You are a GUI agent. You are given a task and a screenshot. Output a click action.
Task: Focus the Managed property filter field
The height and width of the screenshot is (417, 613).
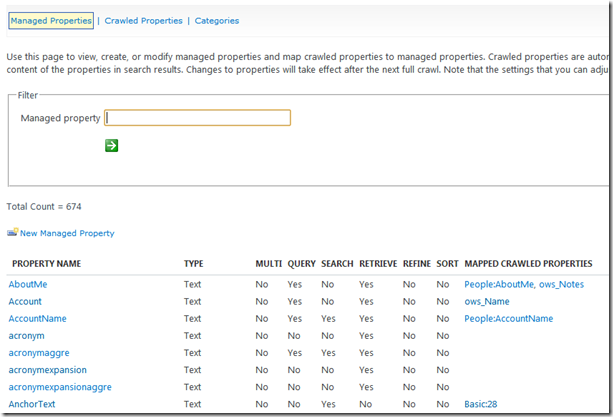[x=197, y=118]
